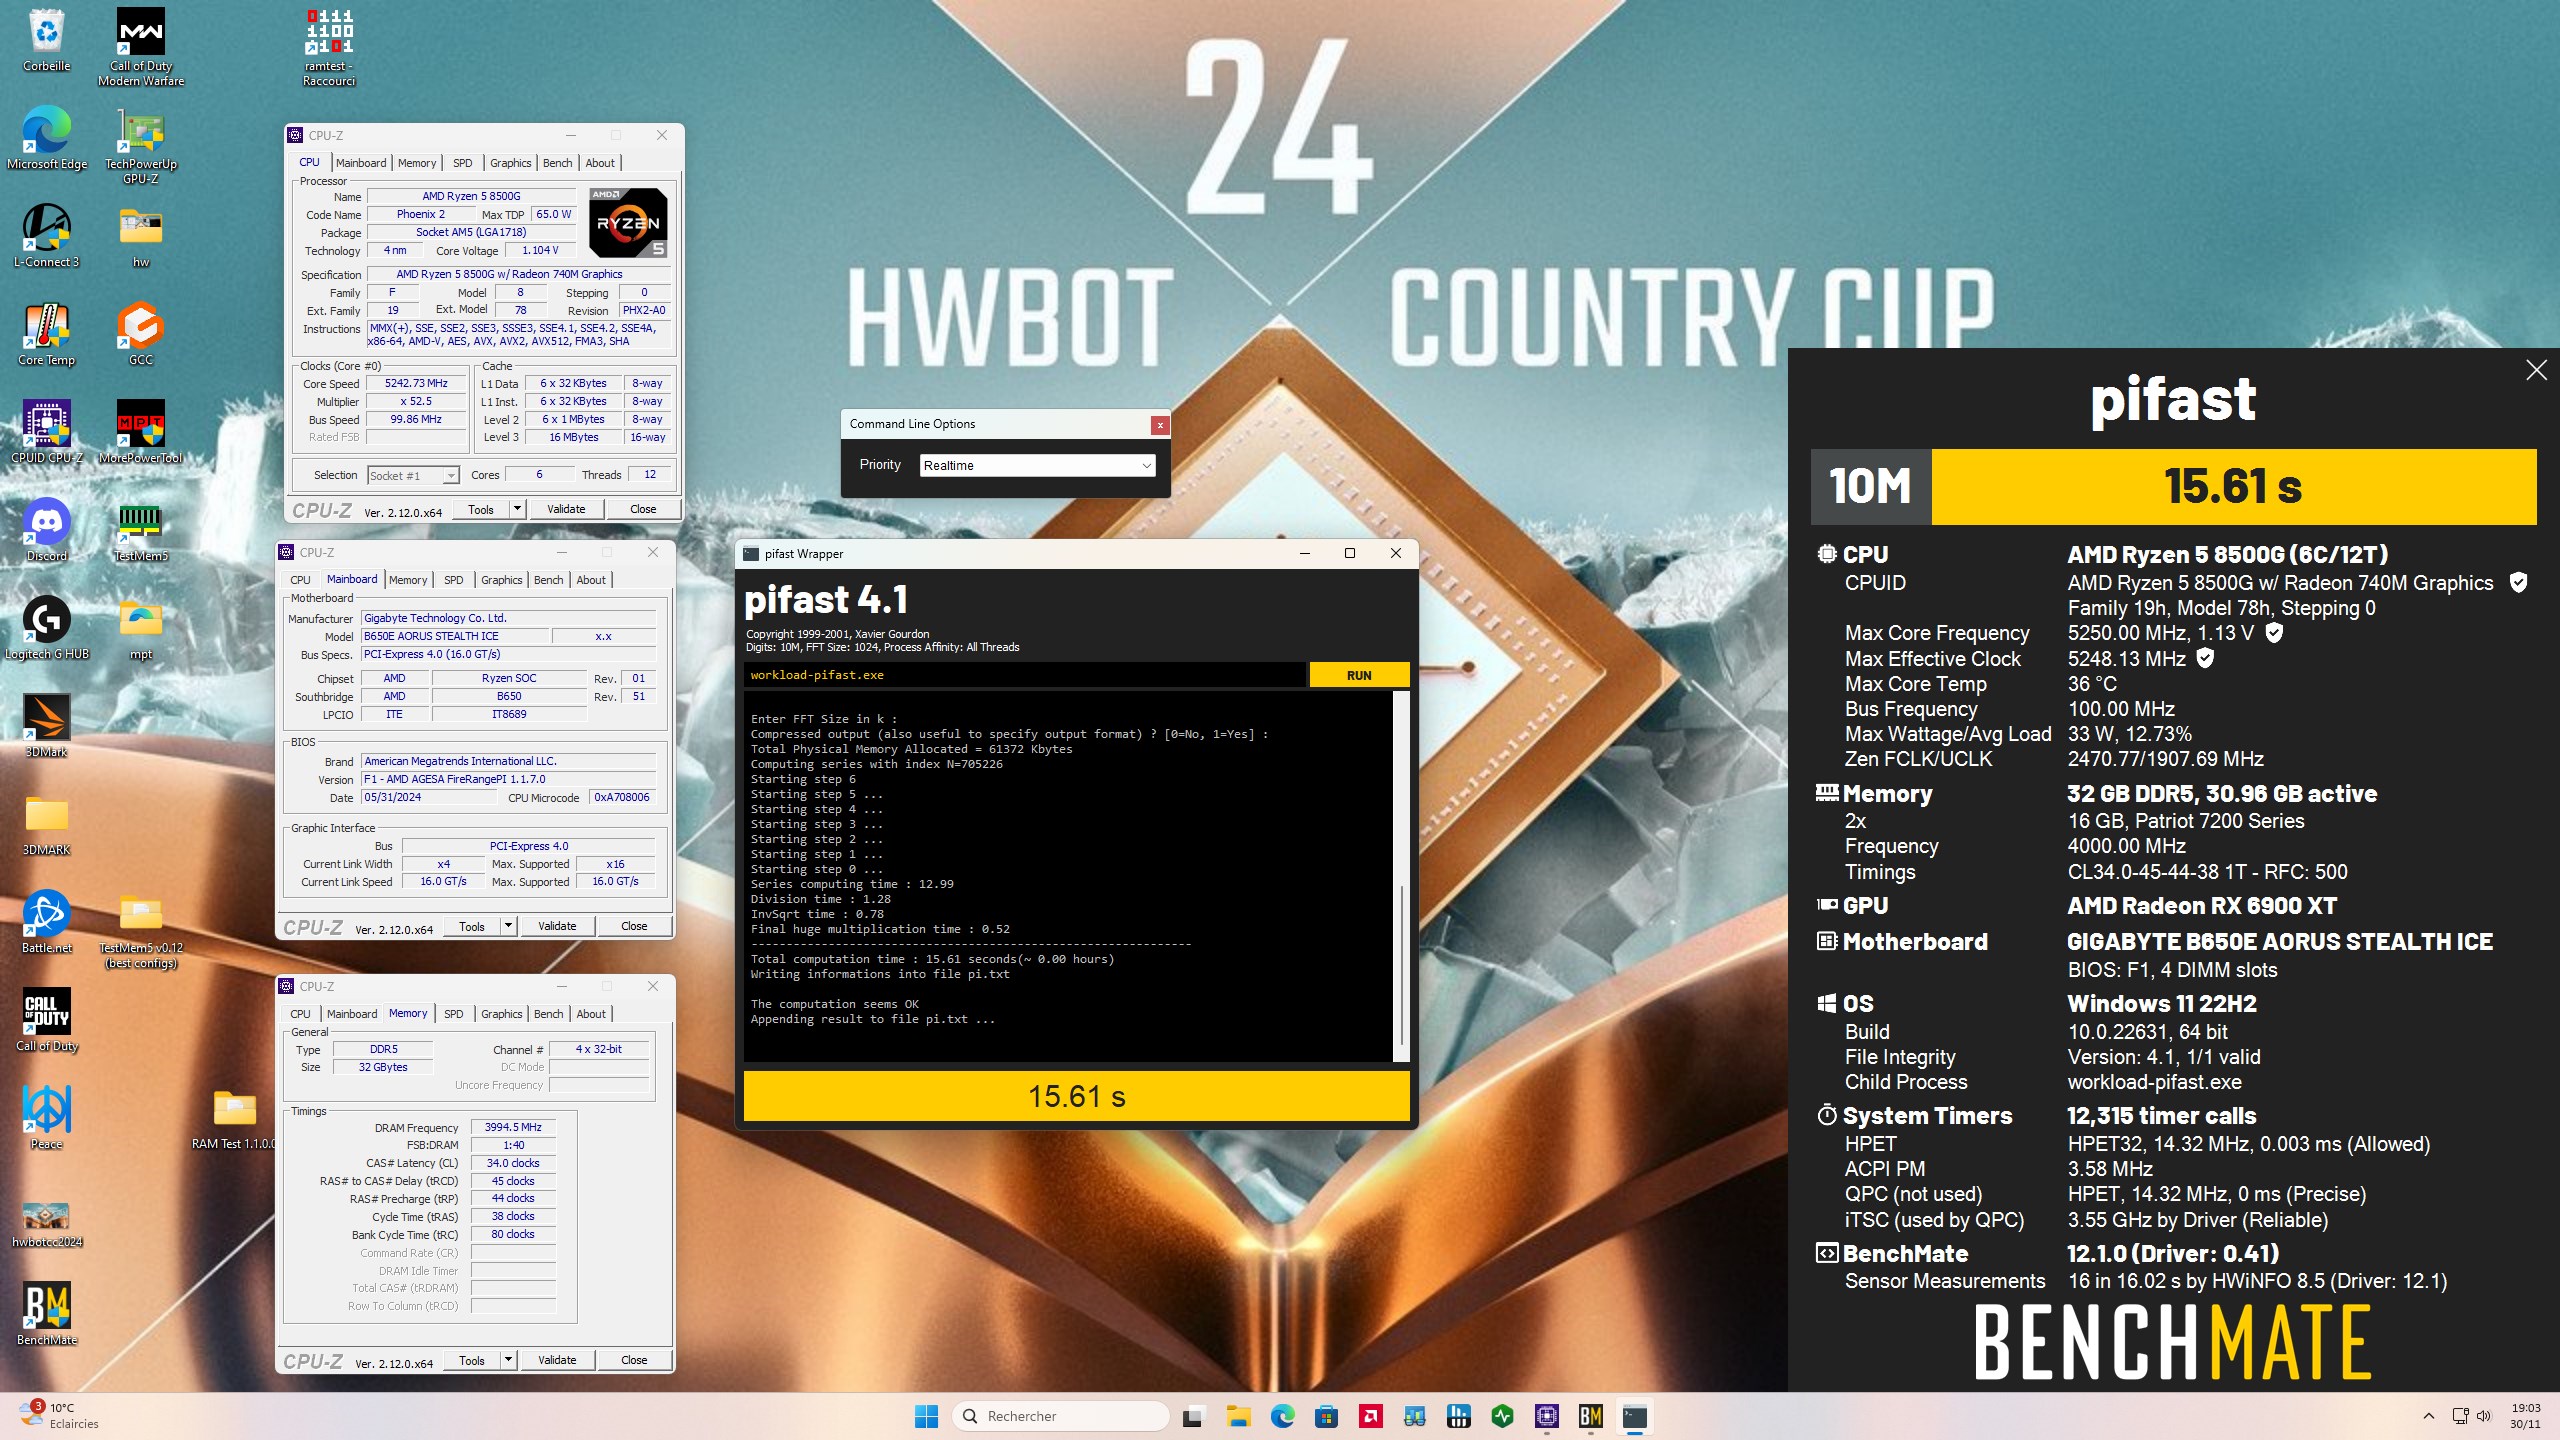Click Validate in top CPU-Z window
The width and height of the screenshot is (2560, 1440).
(566, 509)
